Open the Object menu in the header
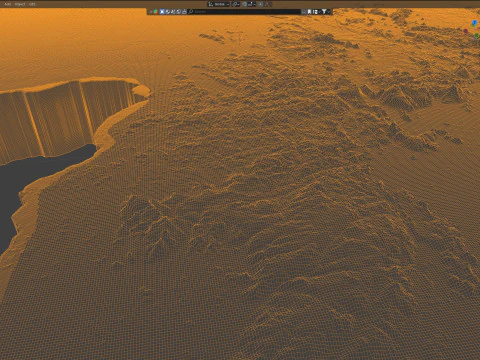The width and height of the screenshot is (480, 360). (20, 4)
